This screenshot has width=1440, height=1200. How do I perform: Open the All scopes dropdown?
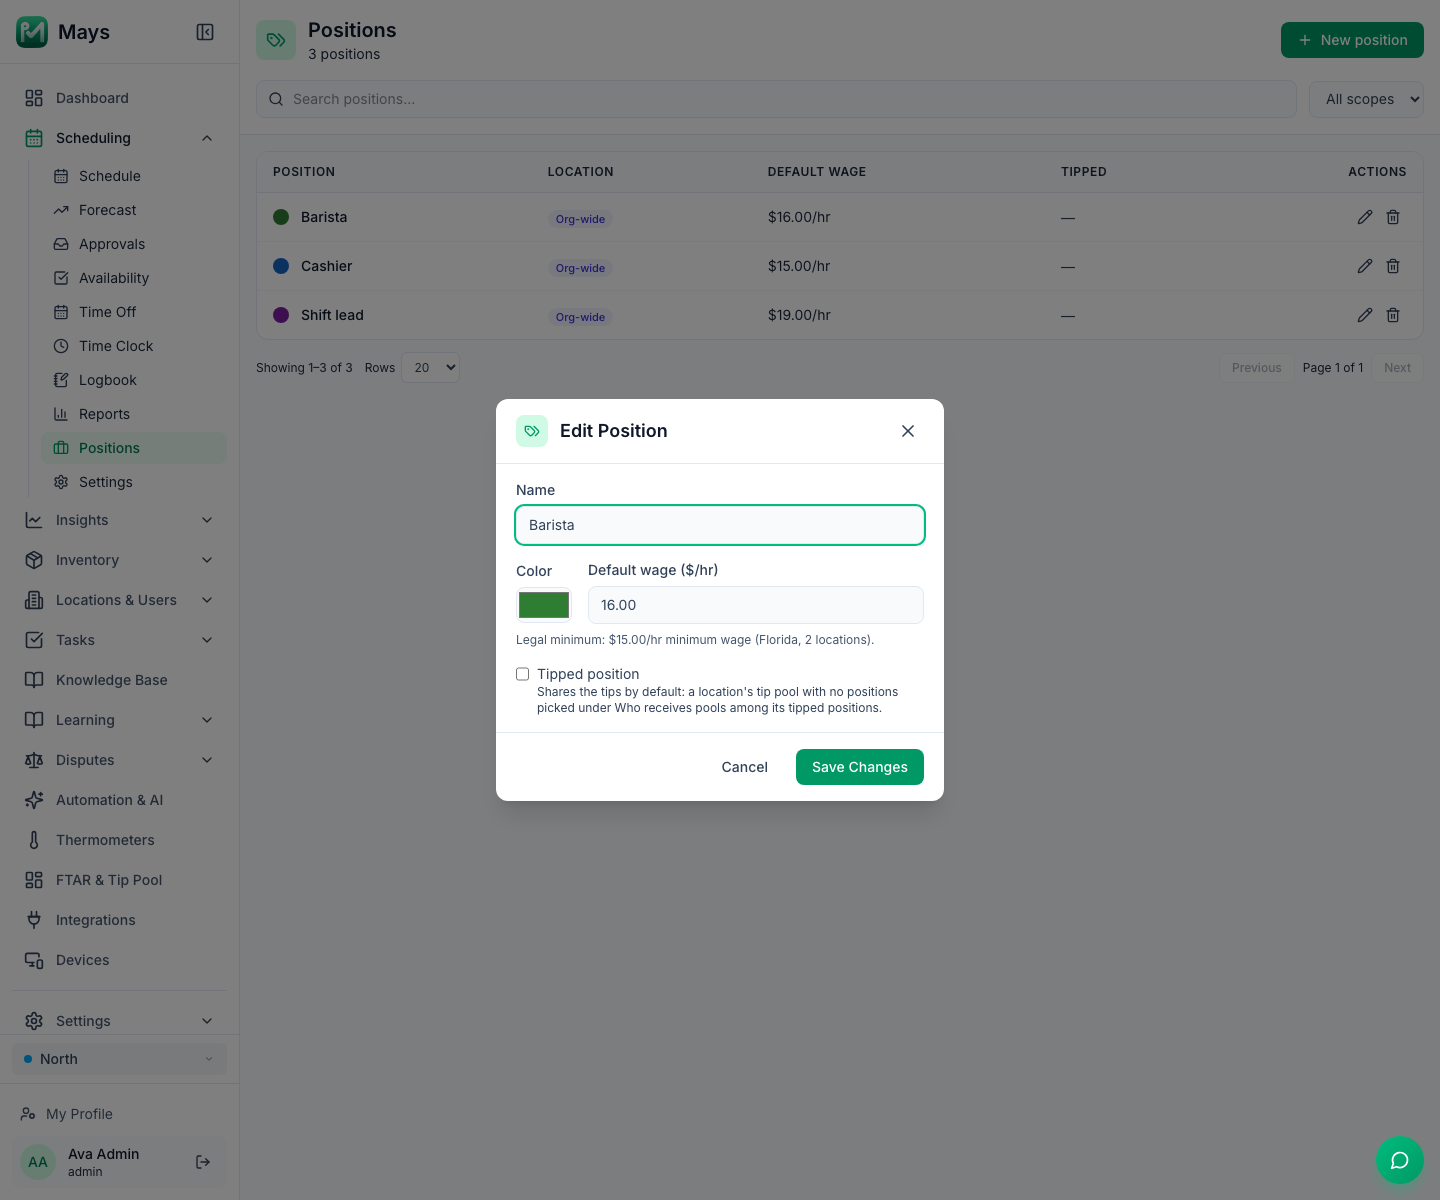click(x=1366, y=99)
